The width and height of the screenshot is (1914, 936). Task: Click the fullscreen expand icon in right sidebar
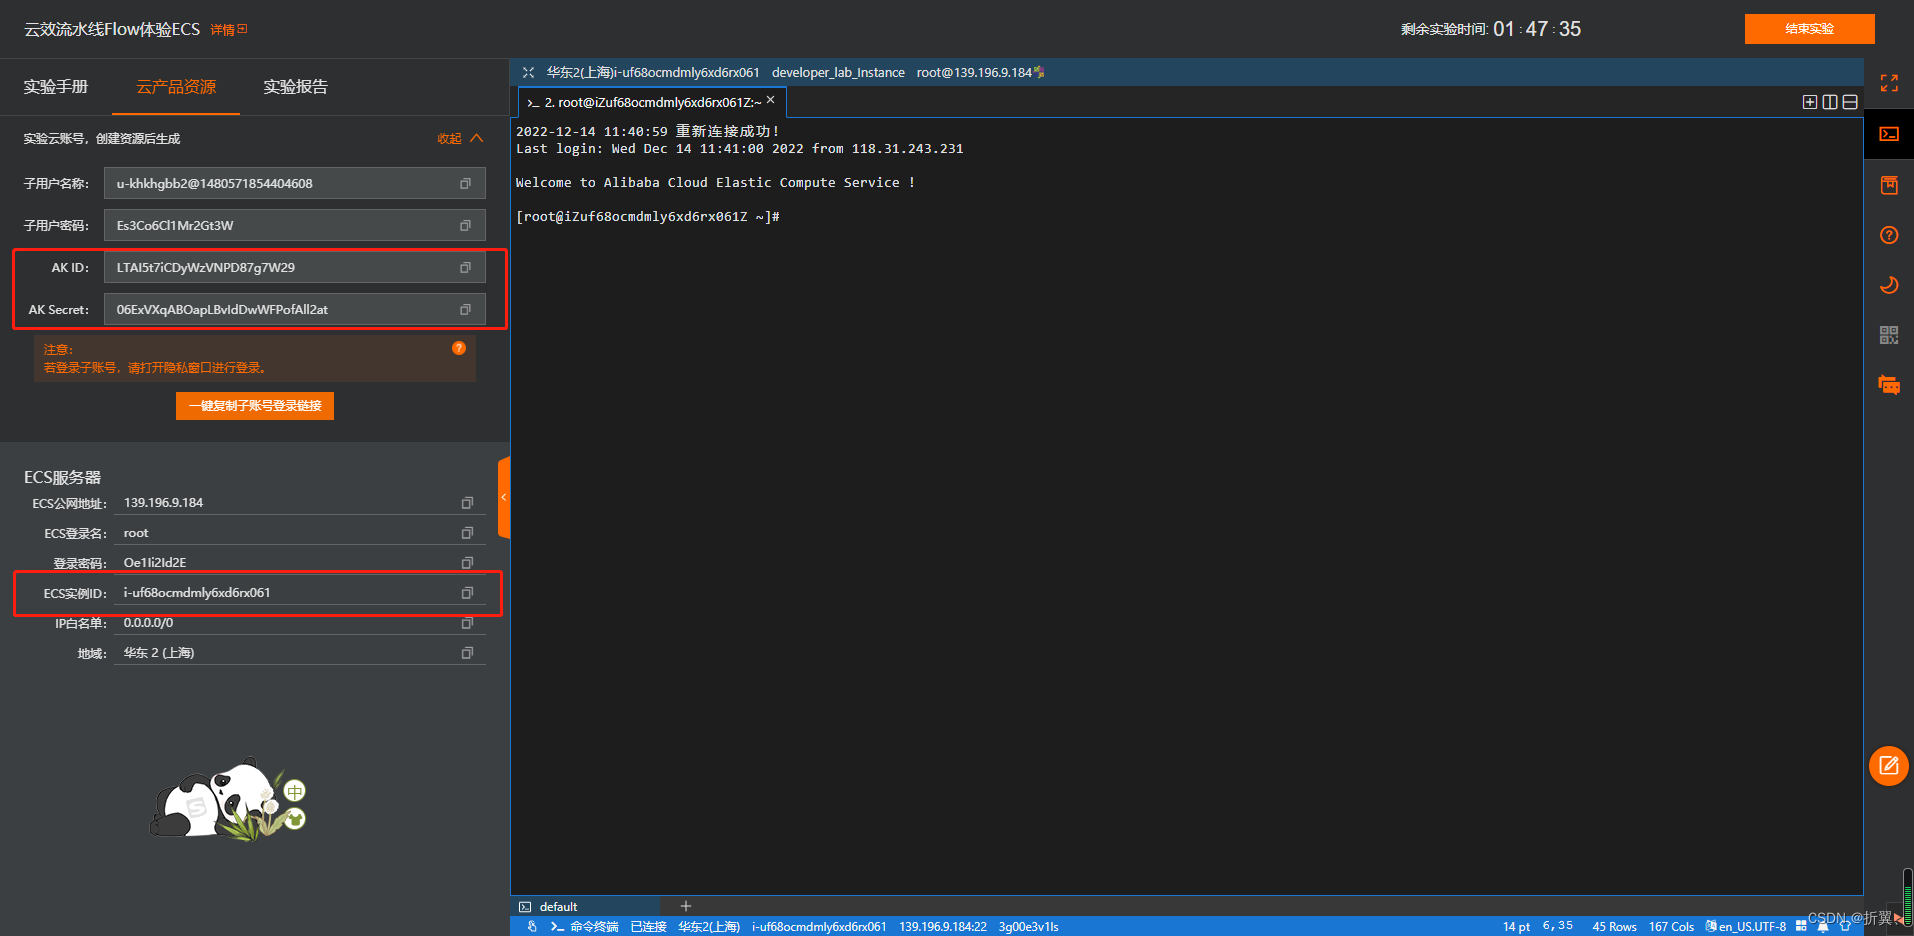point(1888,83)
